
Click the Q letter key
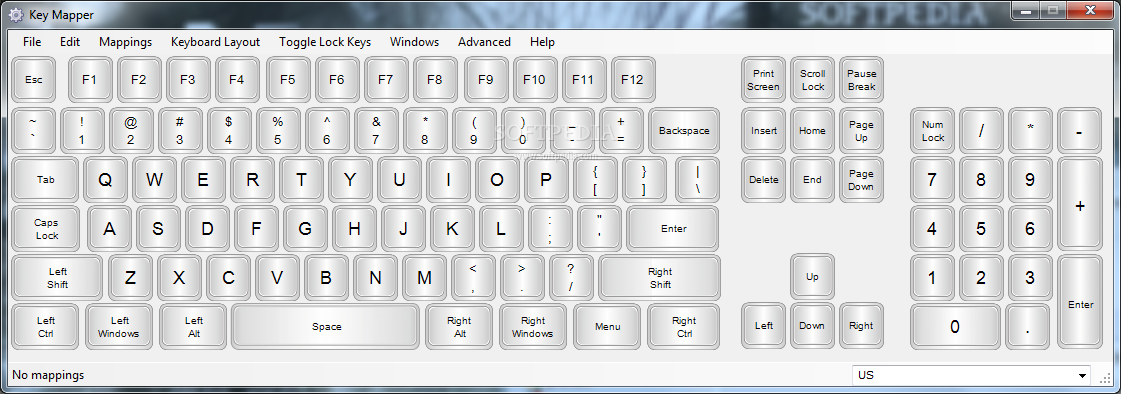click(x=105, y=179)
